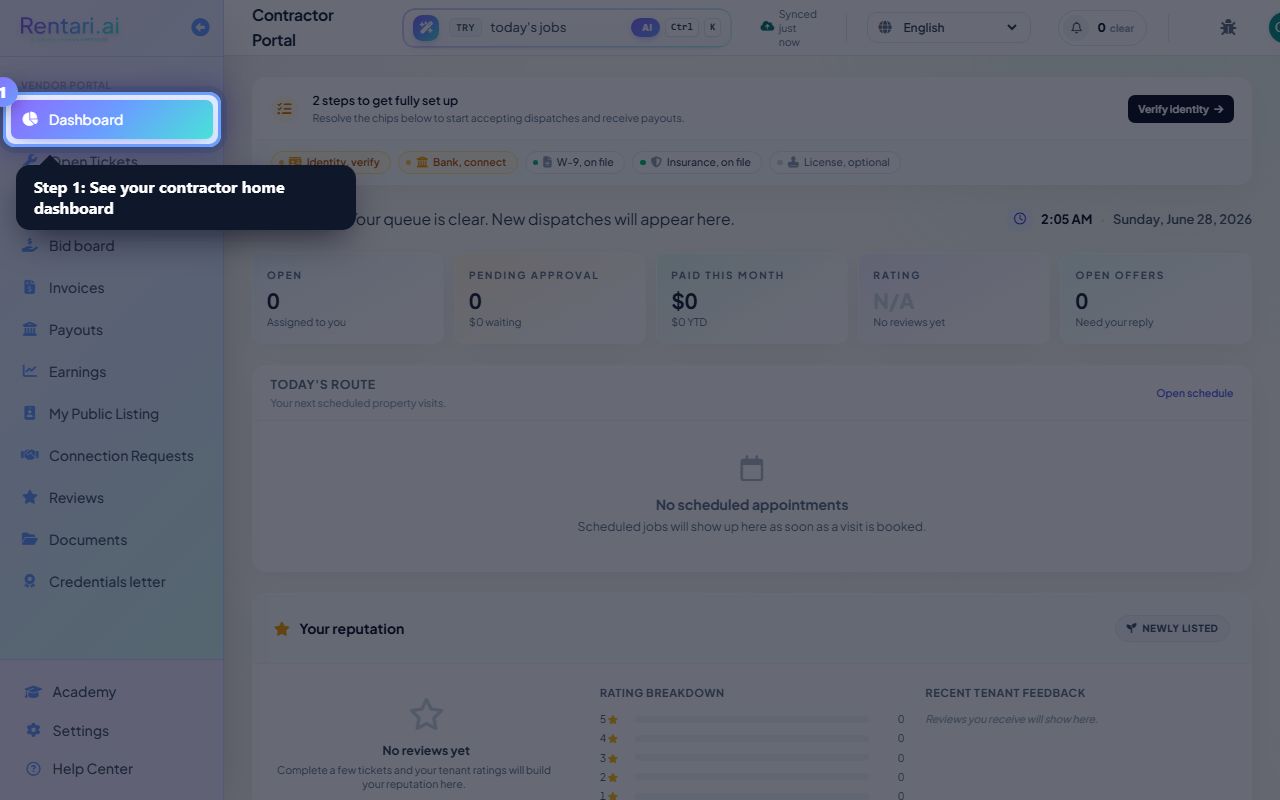
Task: Click the License, optional chip
Action: (835, 162)
